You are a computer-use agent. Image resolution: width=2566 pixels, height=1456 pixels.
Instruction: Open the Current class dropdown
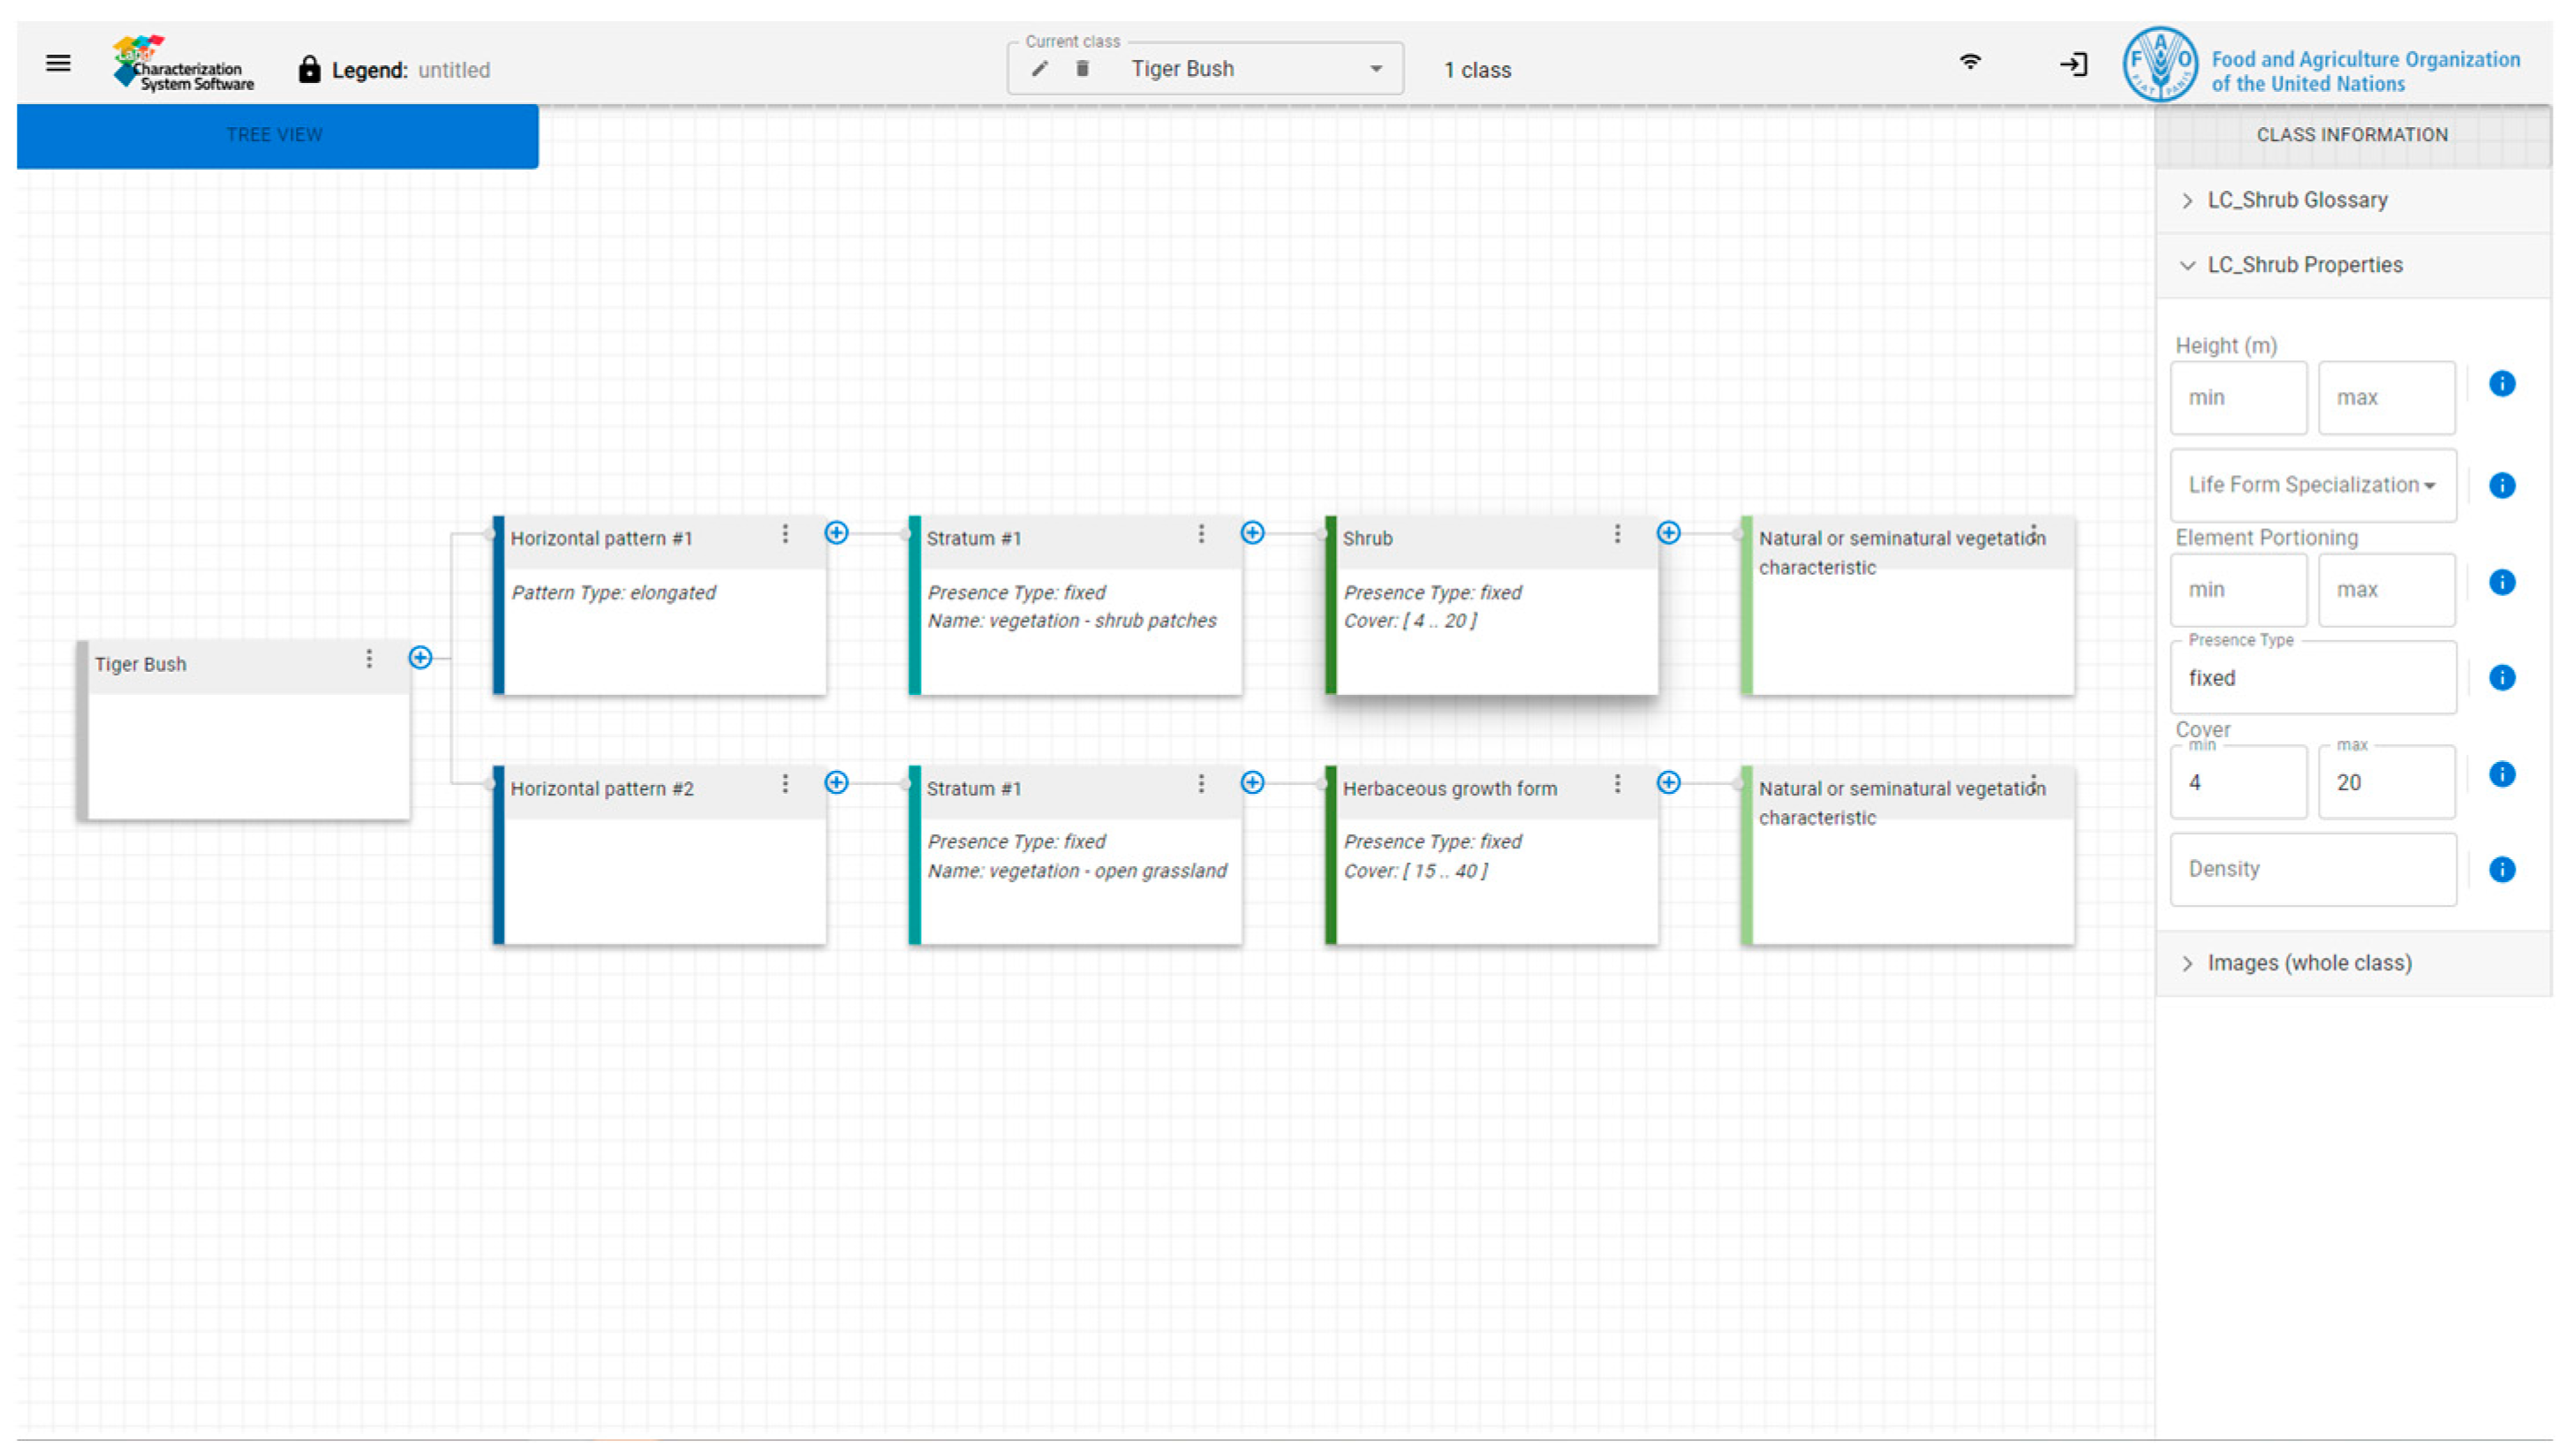(x=1375, y=69)
